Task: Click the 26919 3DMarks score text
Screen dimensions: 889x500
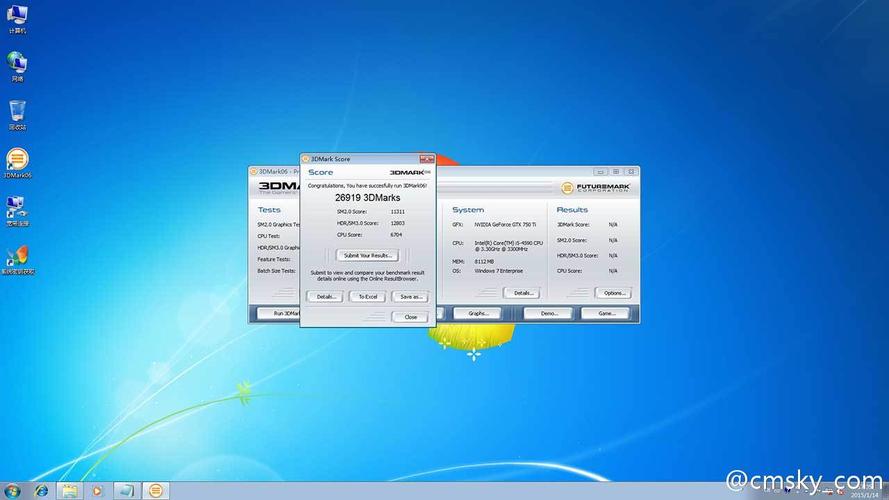Action: click(x=367, y=198)
